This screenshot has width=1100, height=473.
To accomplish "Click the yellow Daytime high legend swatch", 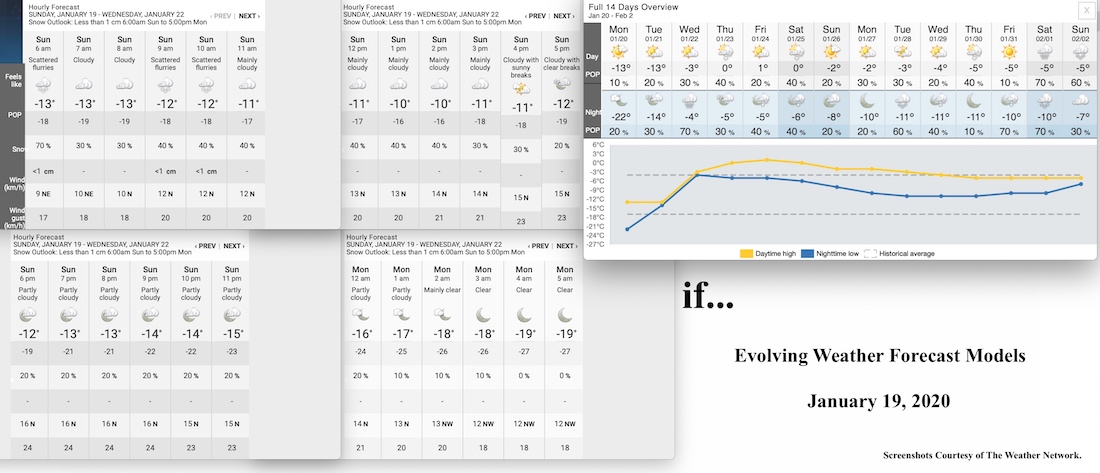I will tap(747, 253).
